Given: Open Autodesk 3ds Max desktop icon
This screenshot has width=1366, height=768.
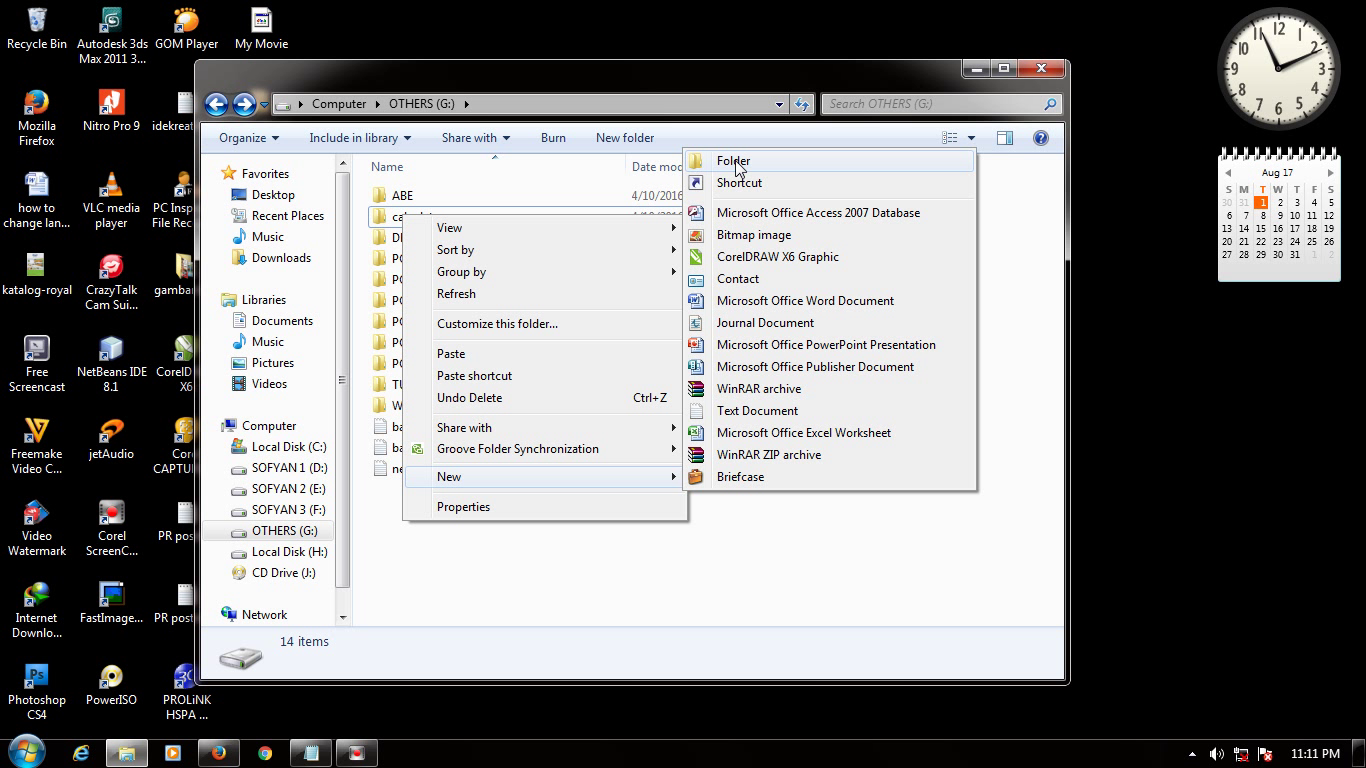Looking at the screenshot, I should tap(111, 36).
